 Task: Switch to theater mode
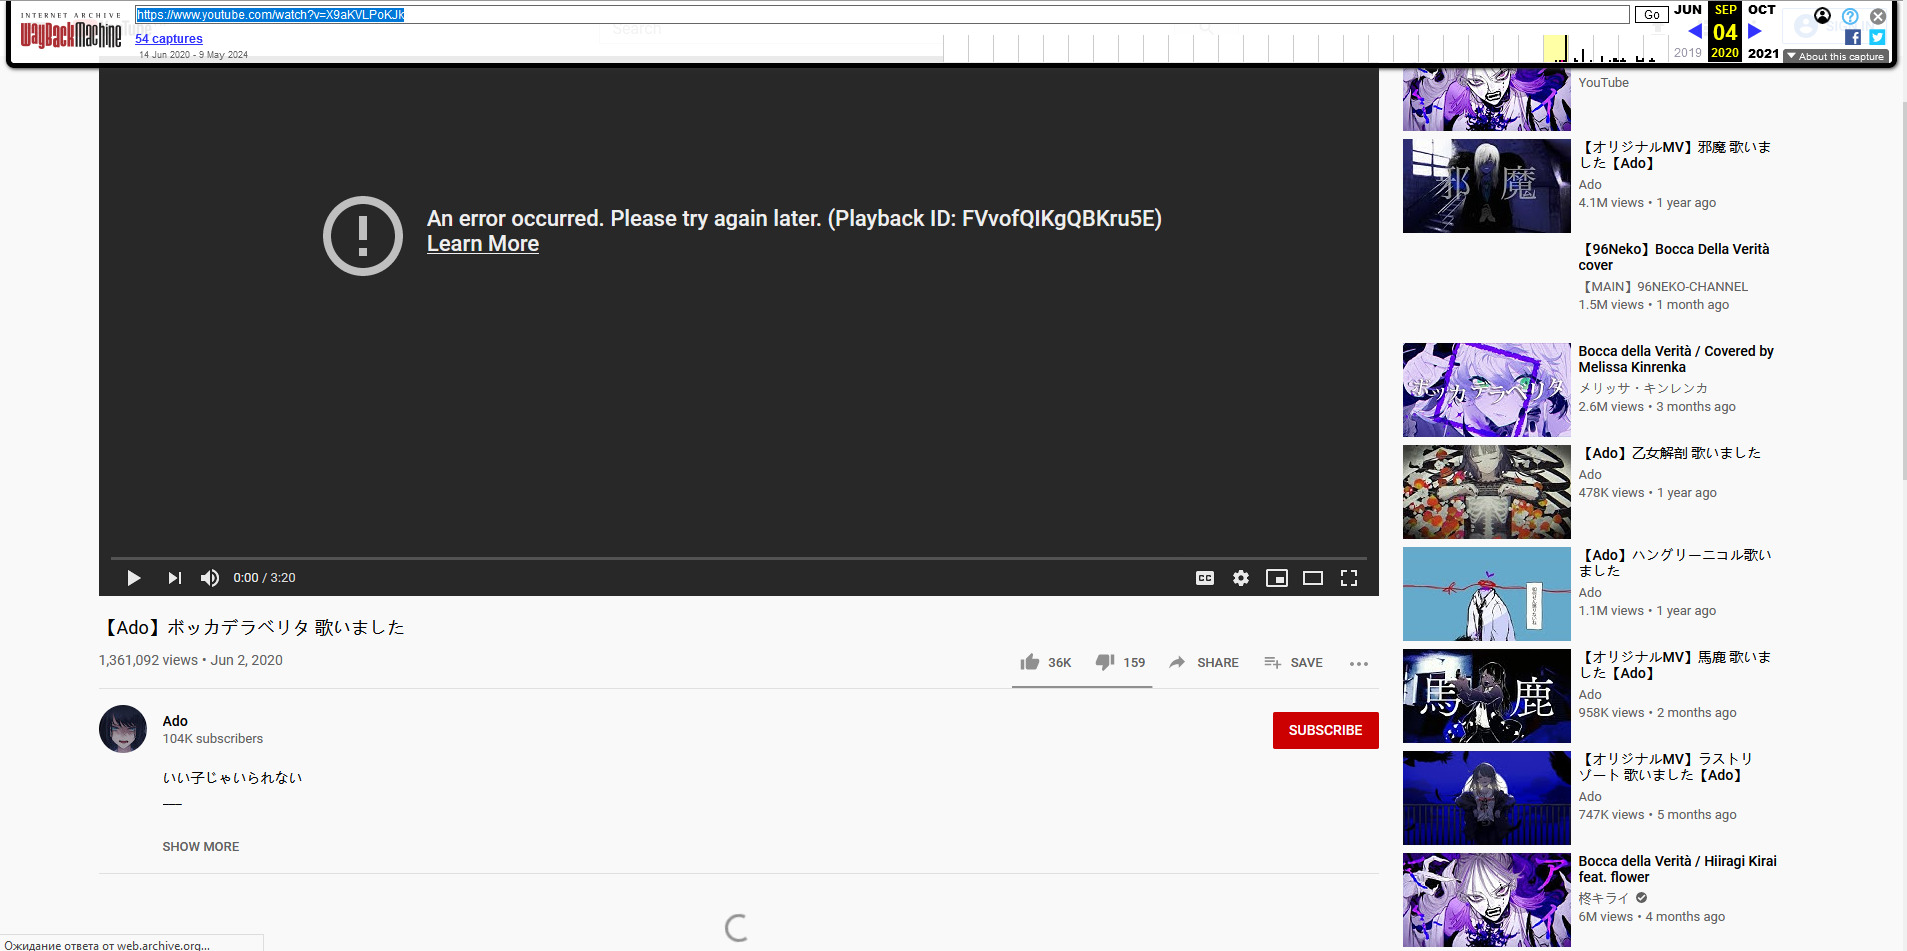(x=1313, y=578)
